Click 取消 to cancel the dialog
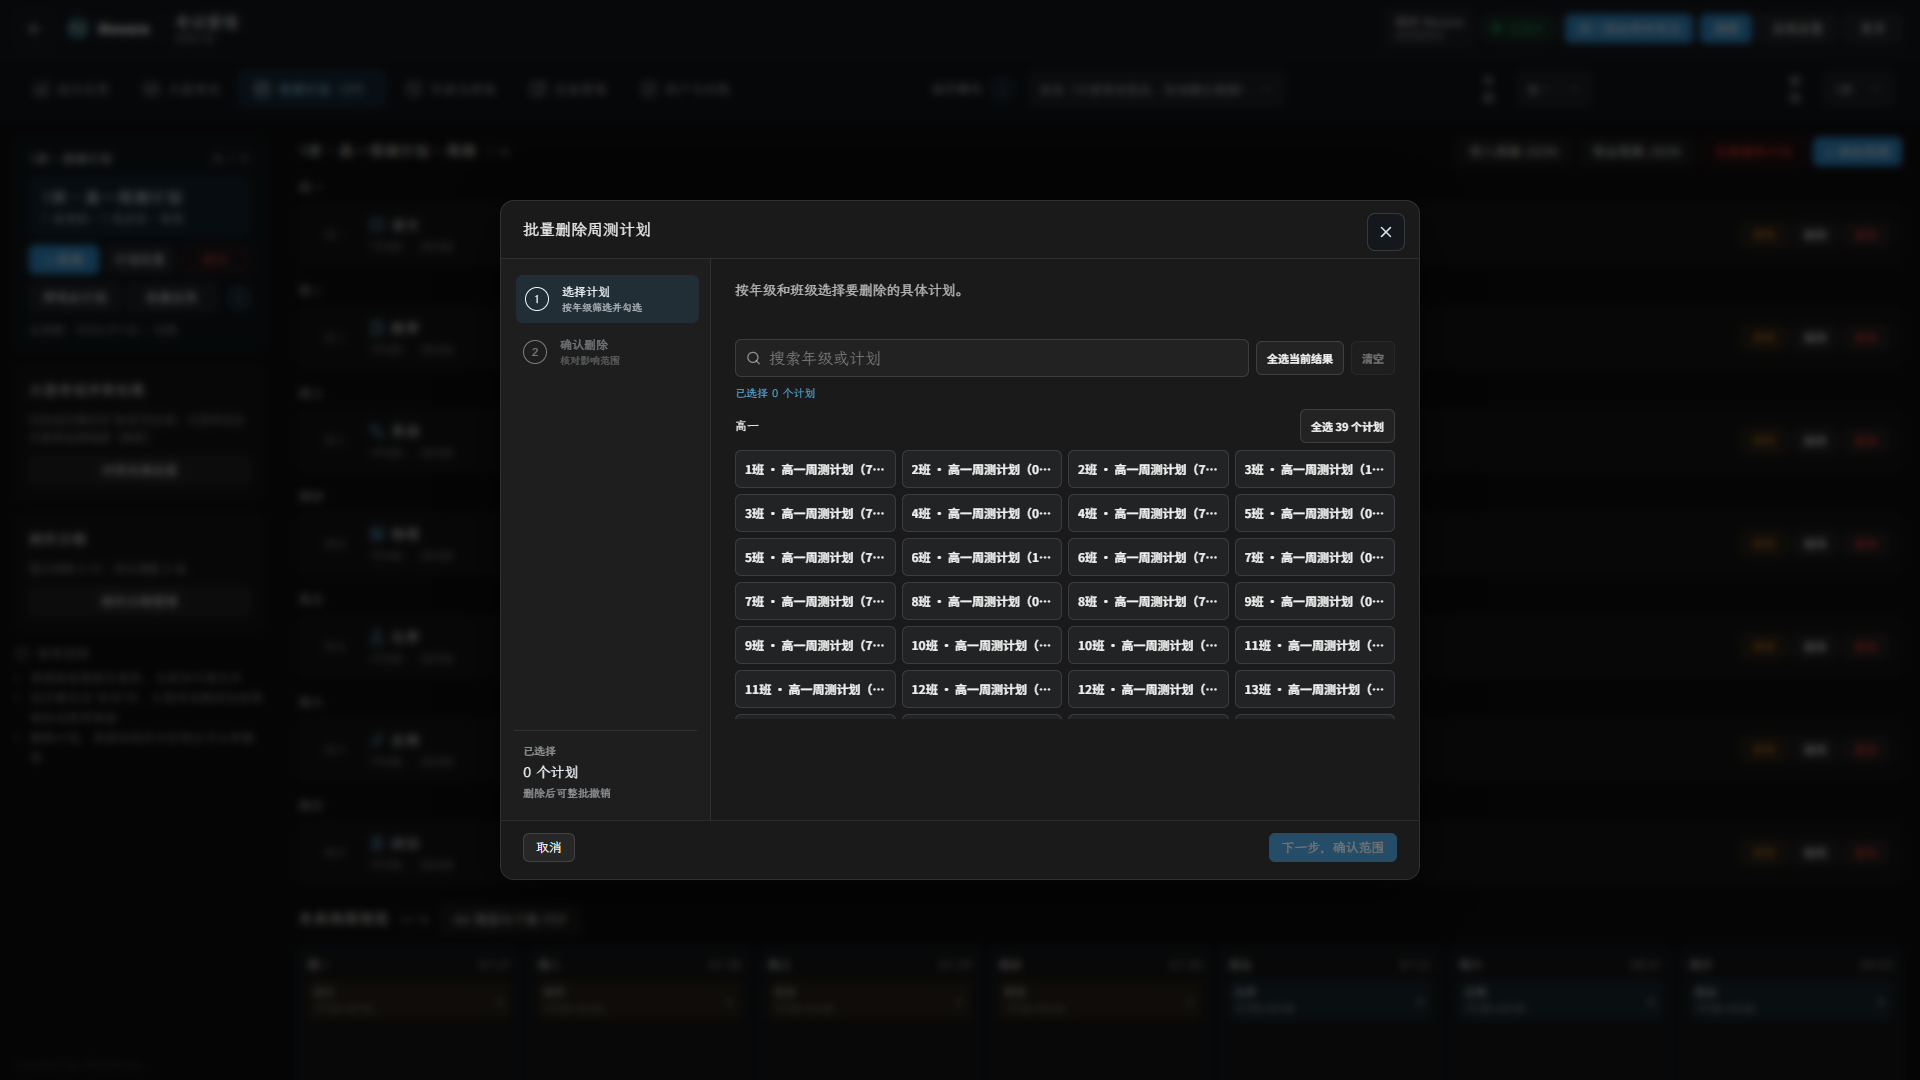1920x1080 pixels. (x=548, y=847)
